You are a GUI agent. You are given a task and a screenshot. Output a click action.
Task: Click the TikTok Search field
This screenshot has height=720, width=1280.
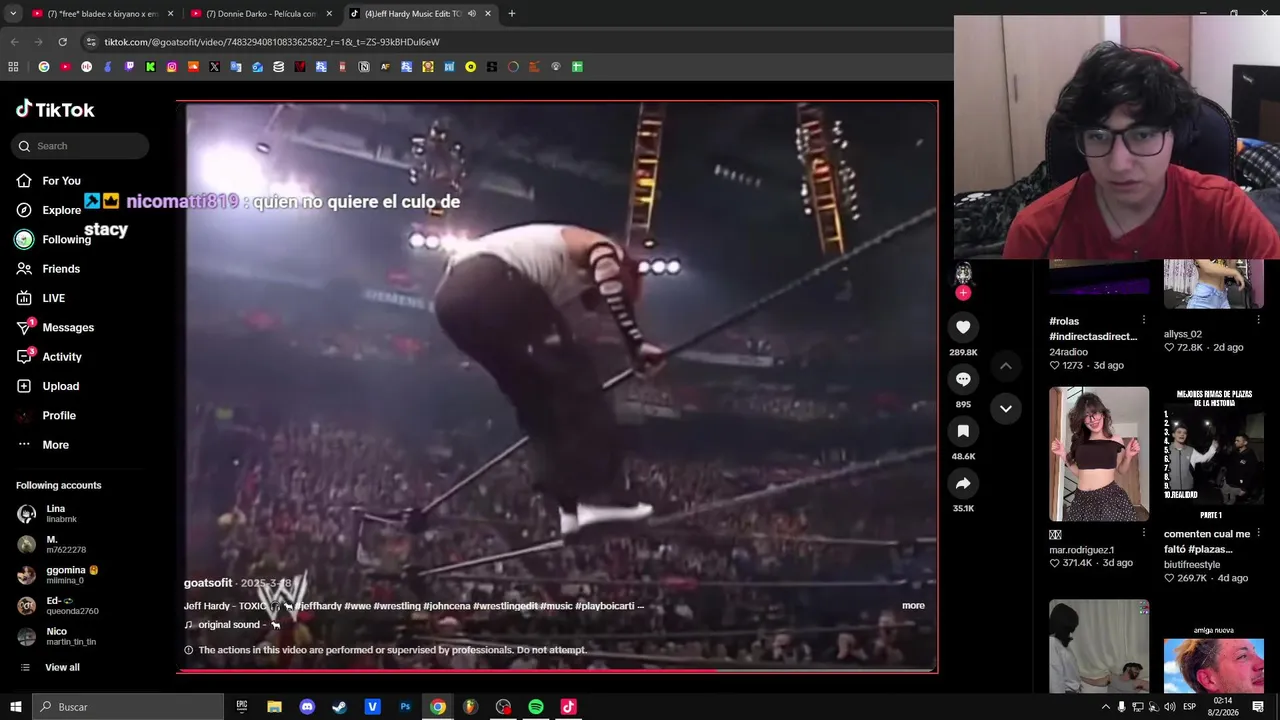coord(82,146)
